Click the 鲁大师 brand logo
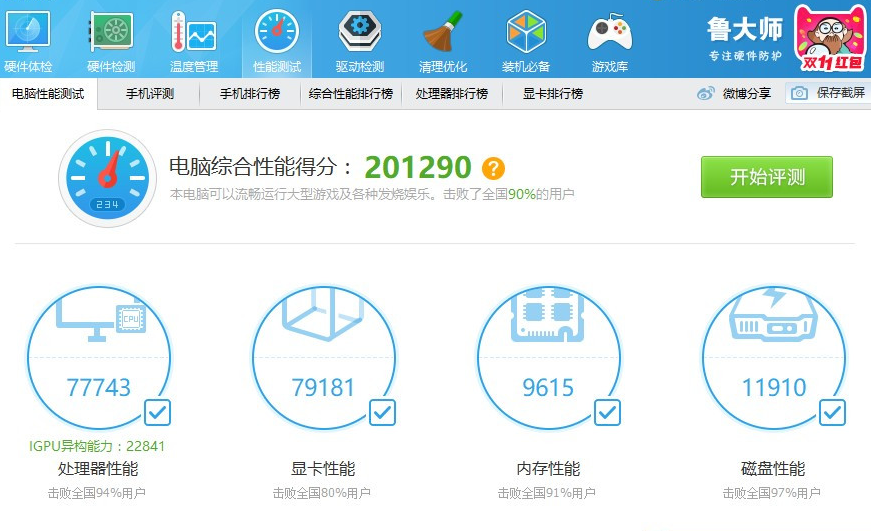 click(745, 29)
